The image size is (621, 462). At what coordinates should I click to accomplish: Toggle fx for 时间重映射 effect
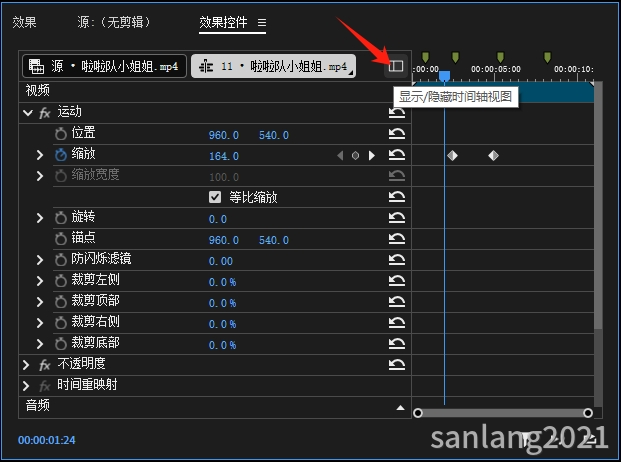click(x=44, y=386)
